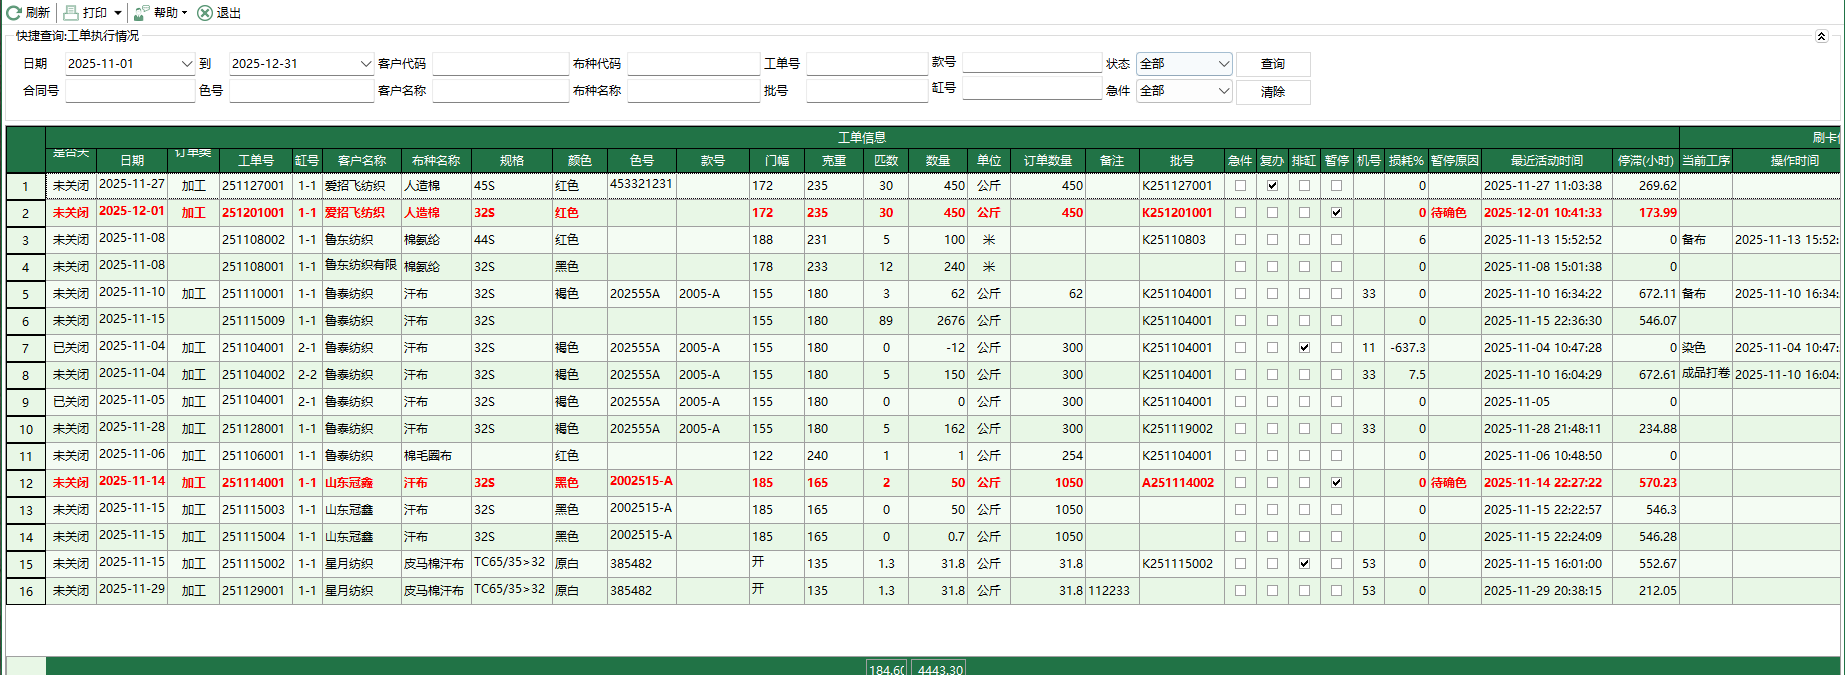Collapse the quick query panel chevron
The width and height of the screenshot is (1845, 675).
pyautogui.click(x=1821, y=37)
